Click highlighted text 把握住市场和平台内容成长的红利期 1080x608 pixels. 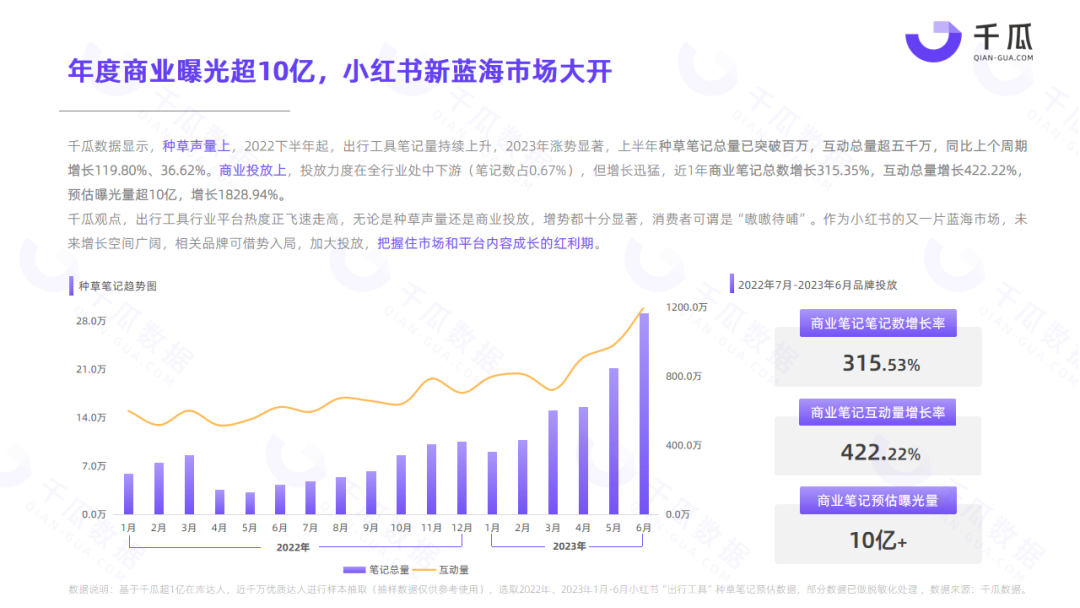486,243
